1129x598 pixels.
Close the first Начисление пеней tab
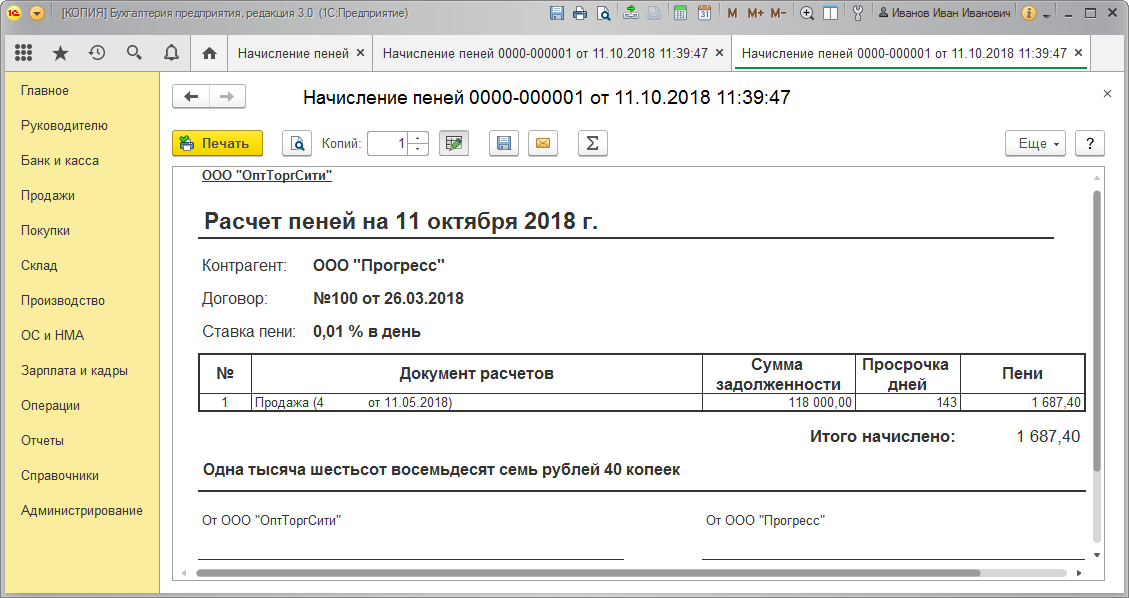(x=360, y=53)
